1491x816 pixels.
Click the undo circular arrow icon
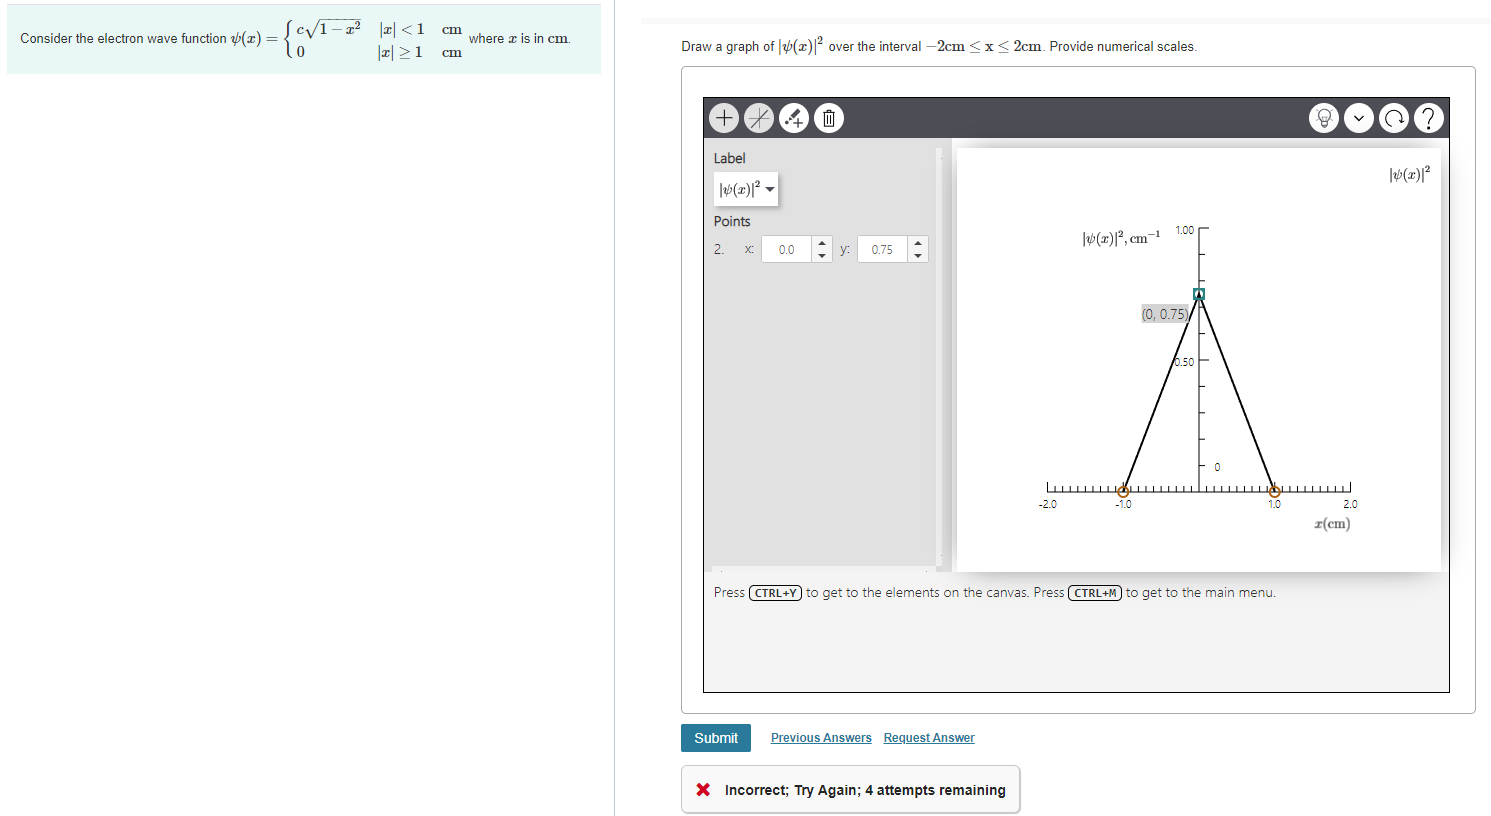point(1394,117)
